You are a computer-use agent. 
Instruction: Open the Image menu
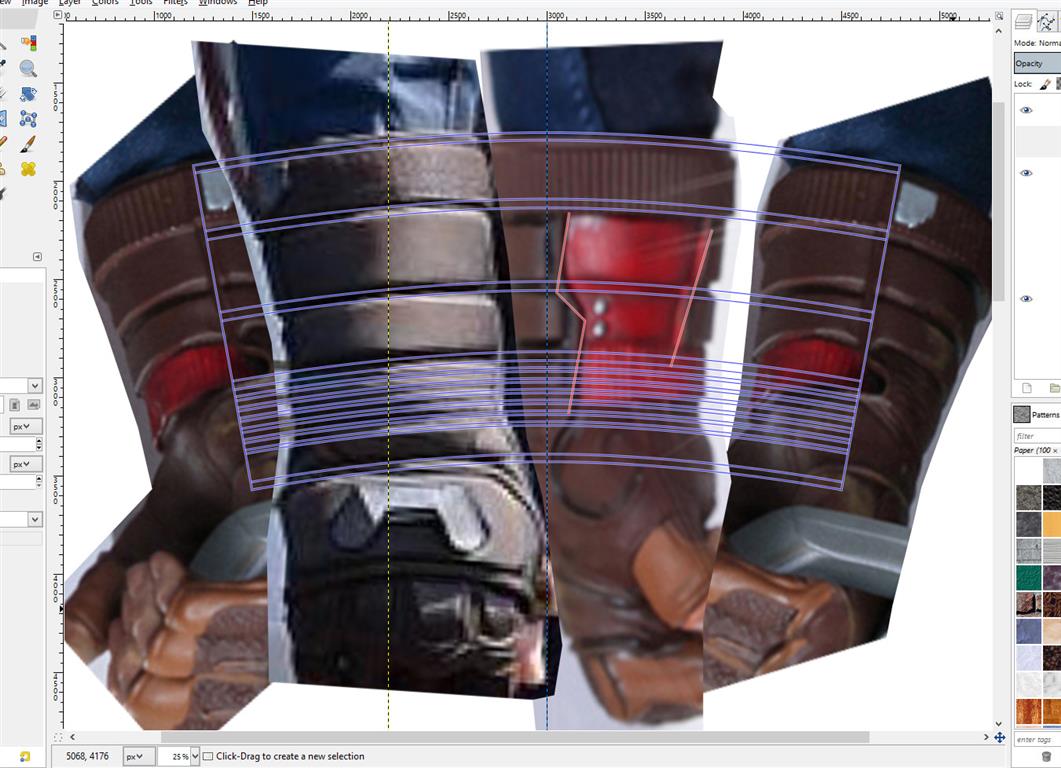[x=35, y=3]
